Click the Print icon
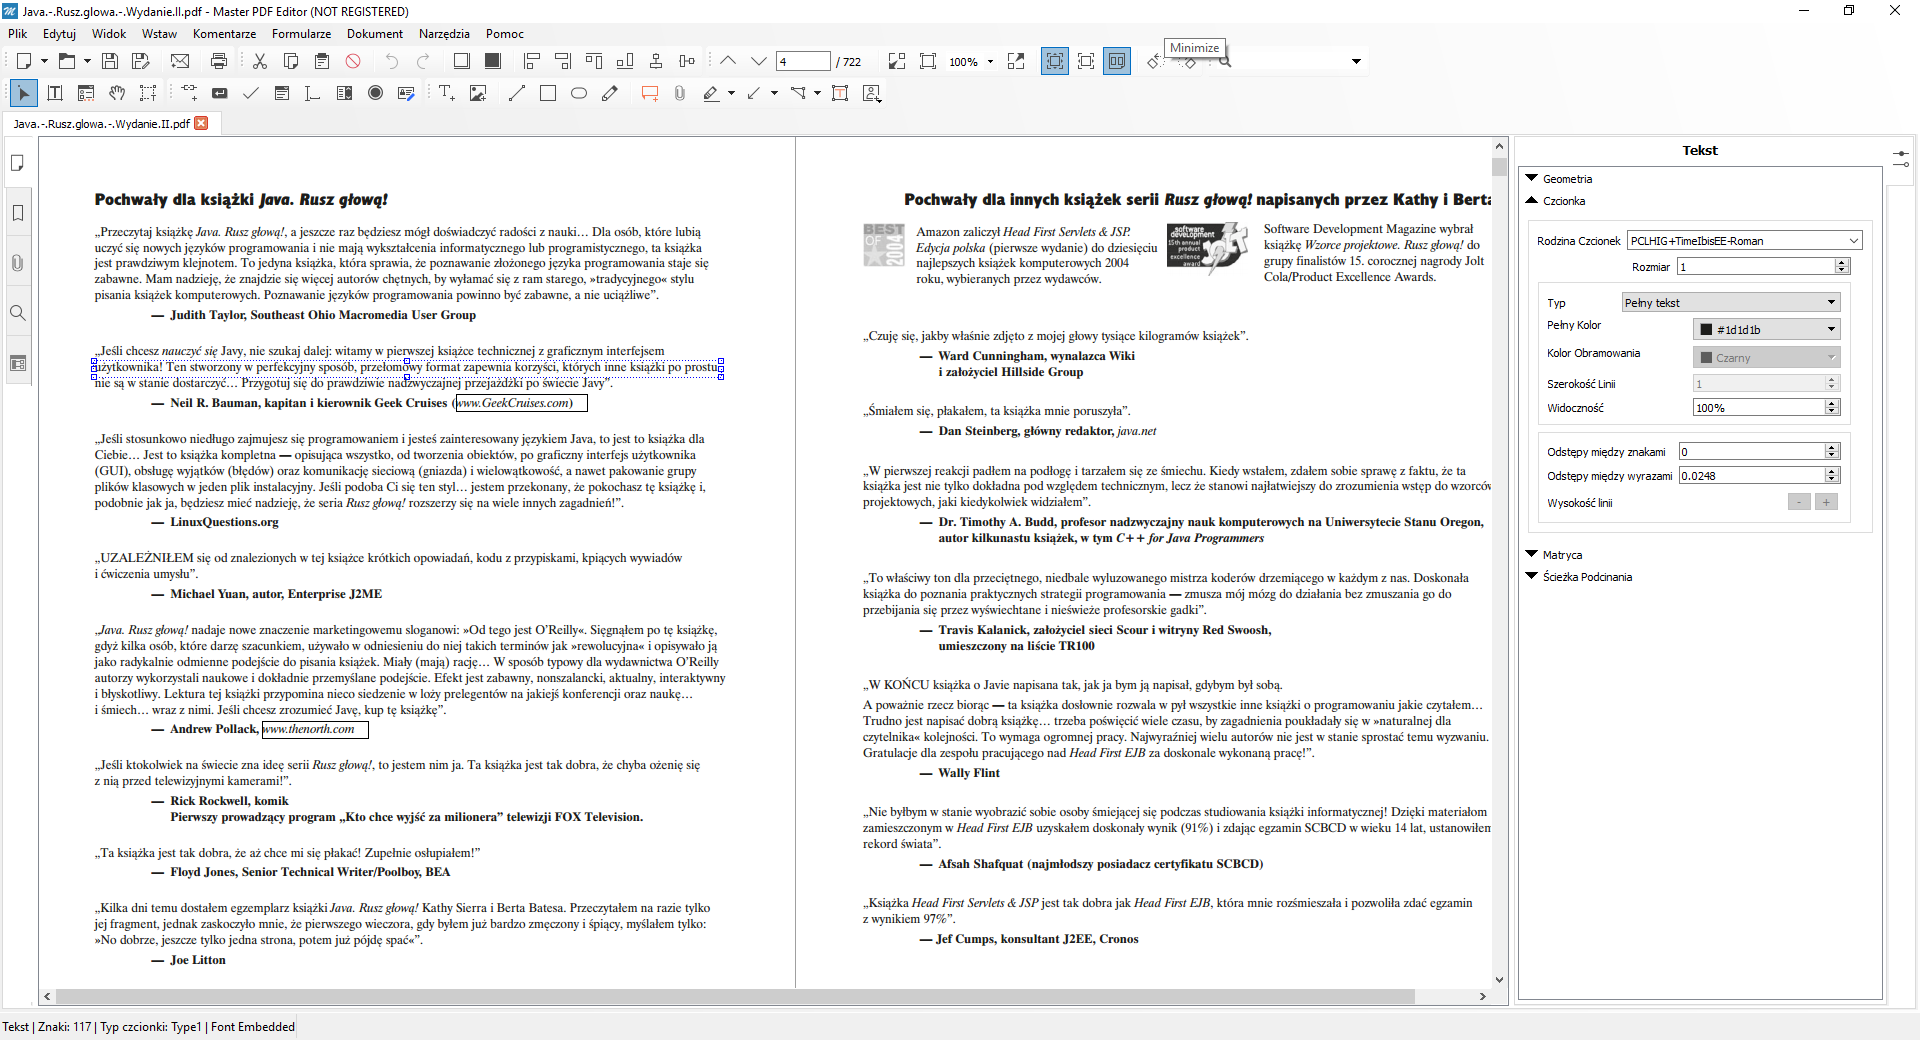Image resolution: width=1920 pixels, height=1040 pixels. [219, 61]
